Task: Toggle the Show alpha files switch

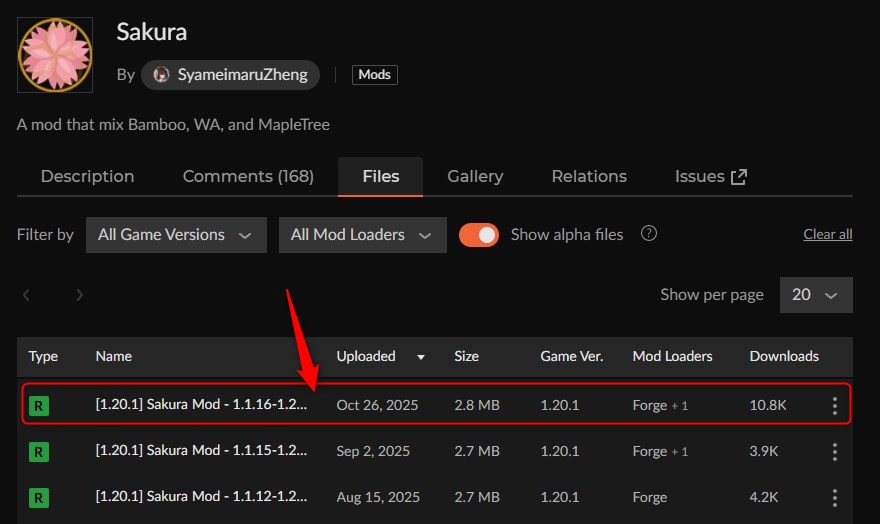Action: coord(479,234)
